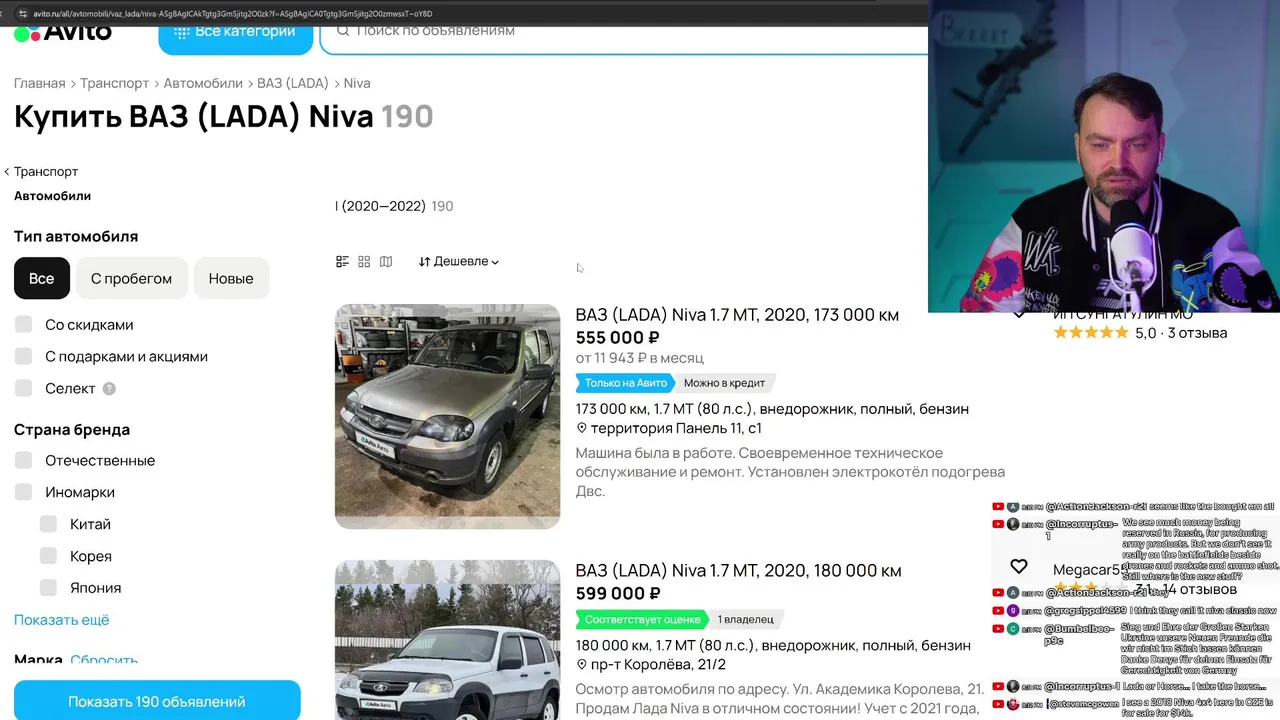Open 'ВАЗ (LADA)' breadcrumb link
This screenshot has width=1280, height=720.
(x=293, y=83)
